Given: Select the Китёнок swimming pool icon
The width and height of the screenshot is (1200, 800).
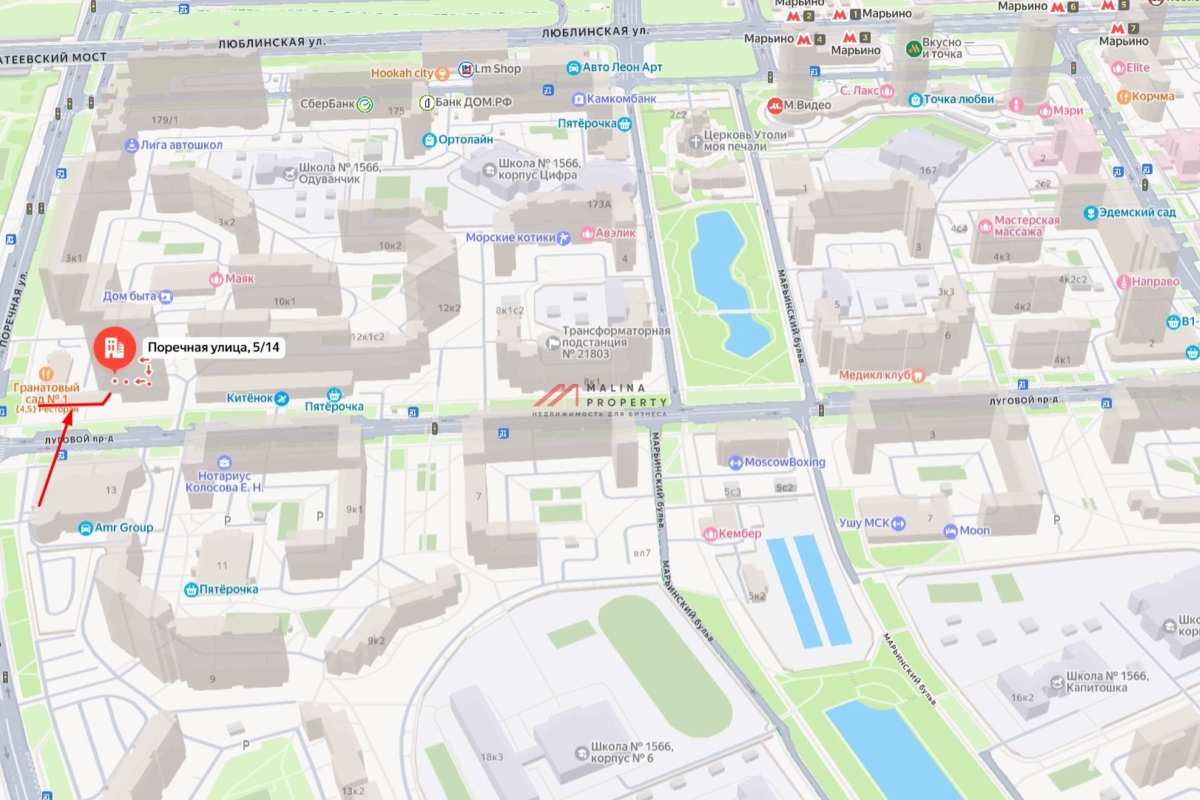Looking at the screenshot, I should coord(282,399).
